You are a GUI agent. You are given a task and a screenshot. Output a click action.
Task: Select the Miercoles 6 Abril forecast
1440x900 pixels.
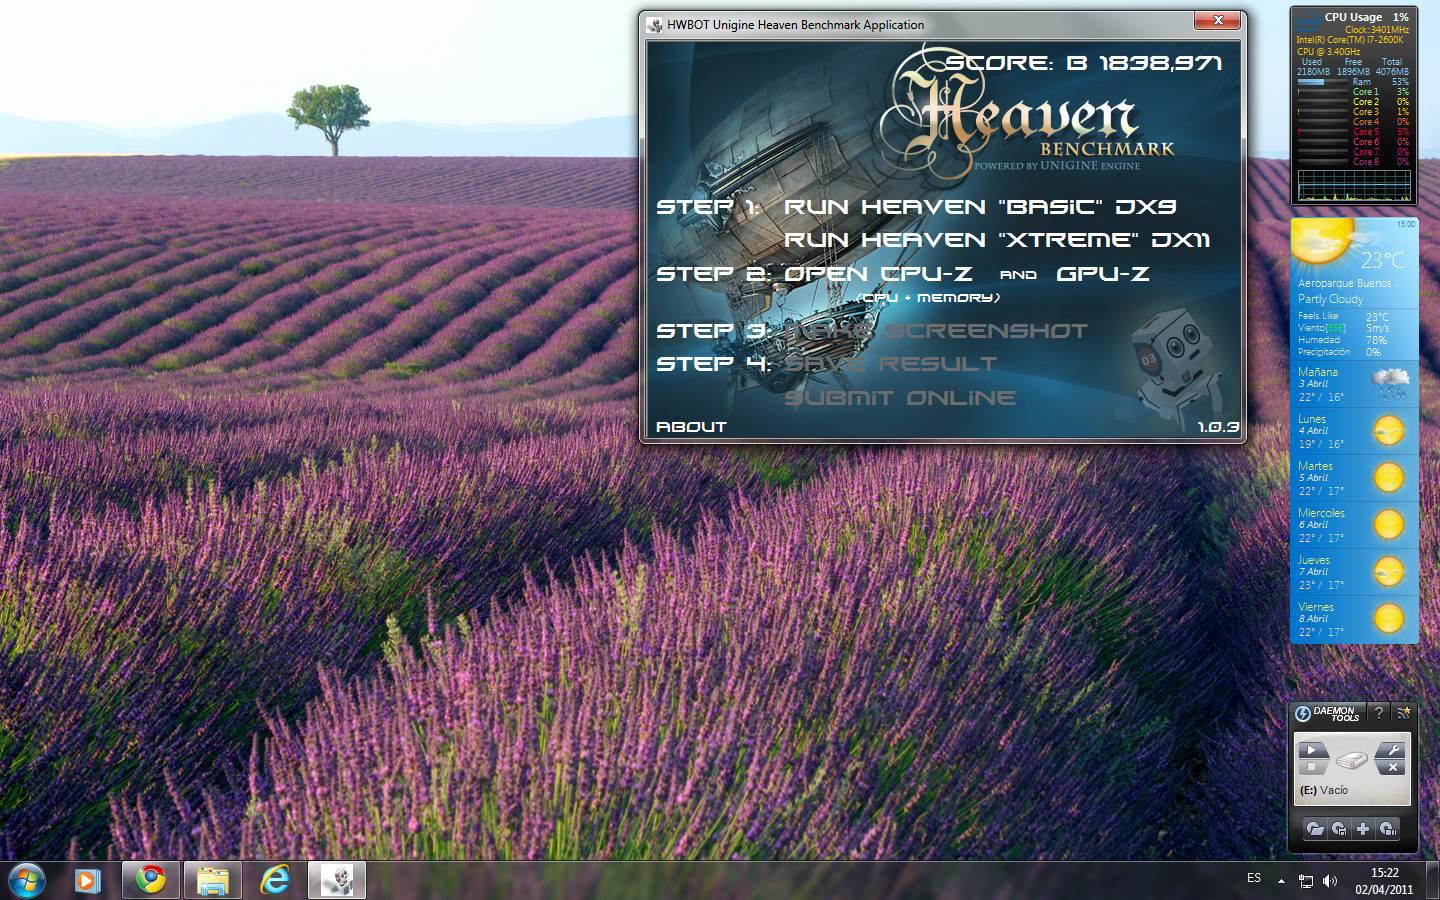[x=1354, y=525]
